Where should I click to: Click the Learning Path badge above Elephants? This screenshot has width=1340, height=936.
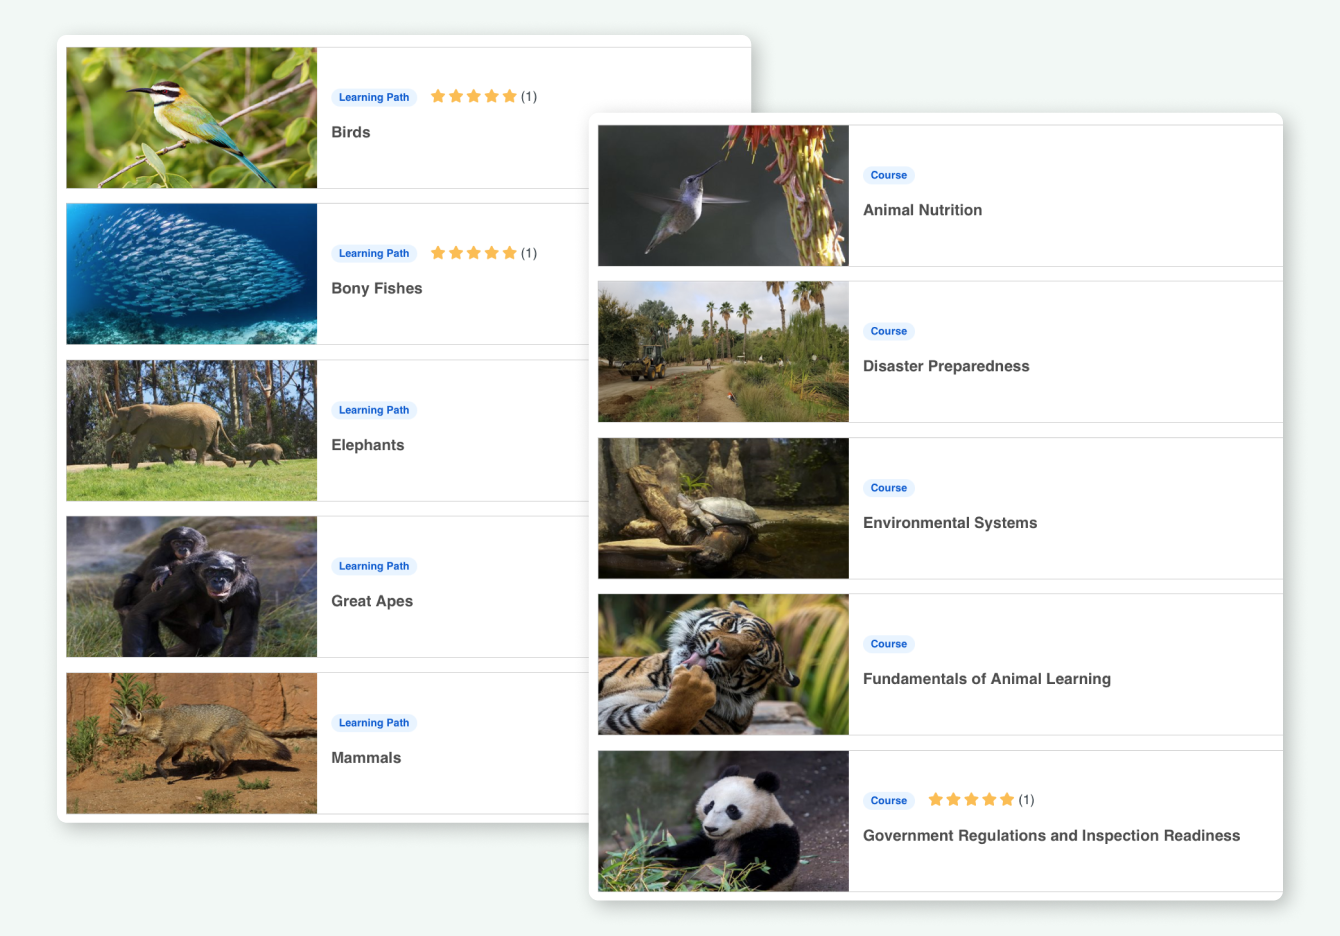pos(374,410)
